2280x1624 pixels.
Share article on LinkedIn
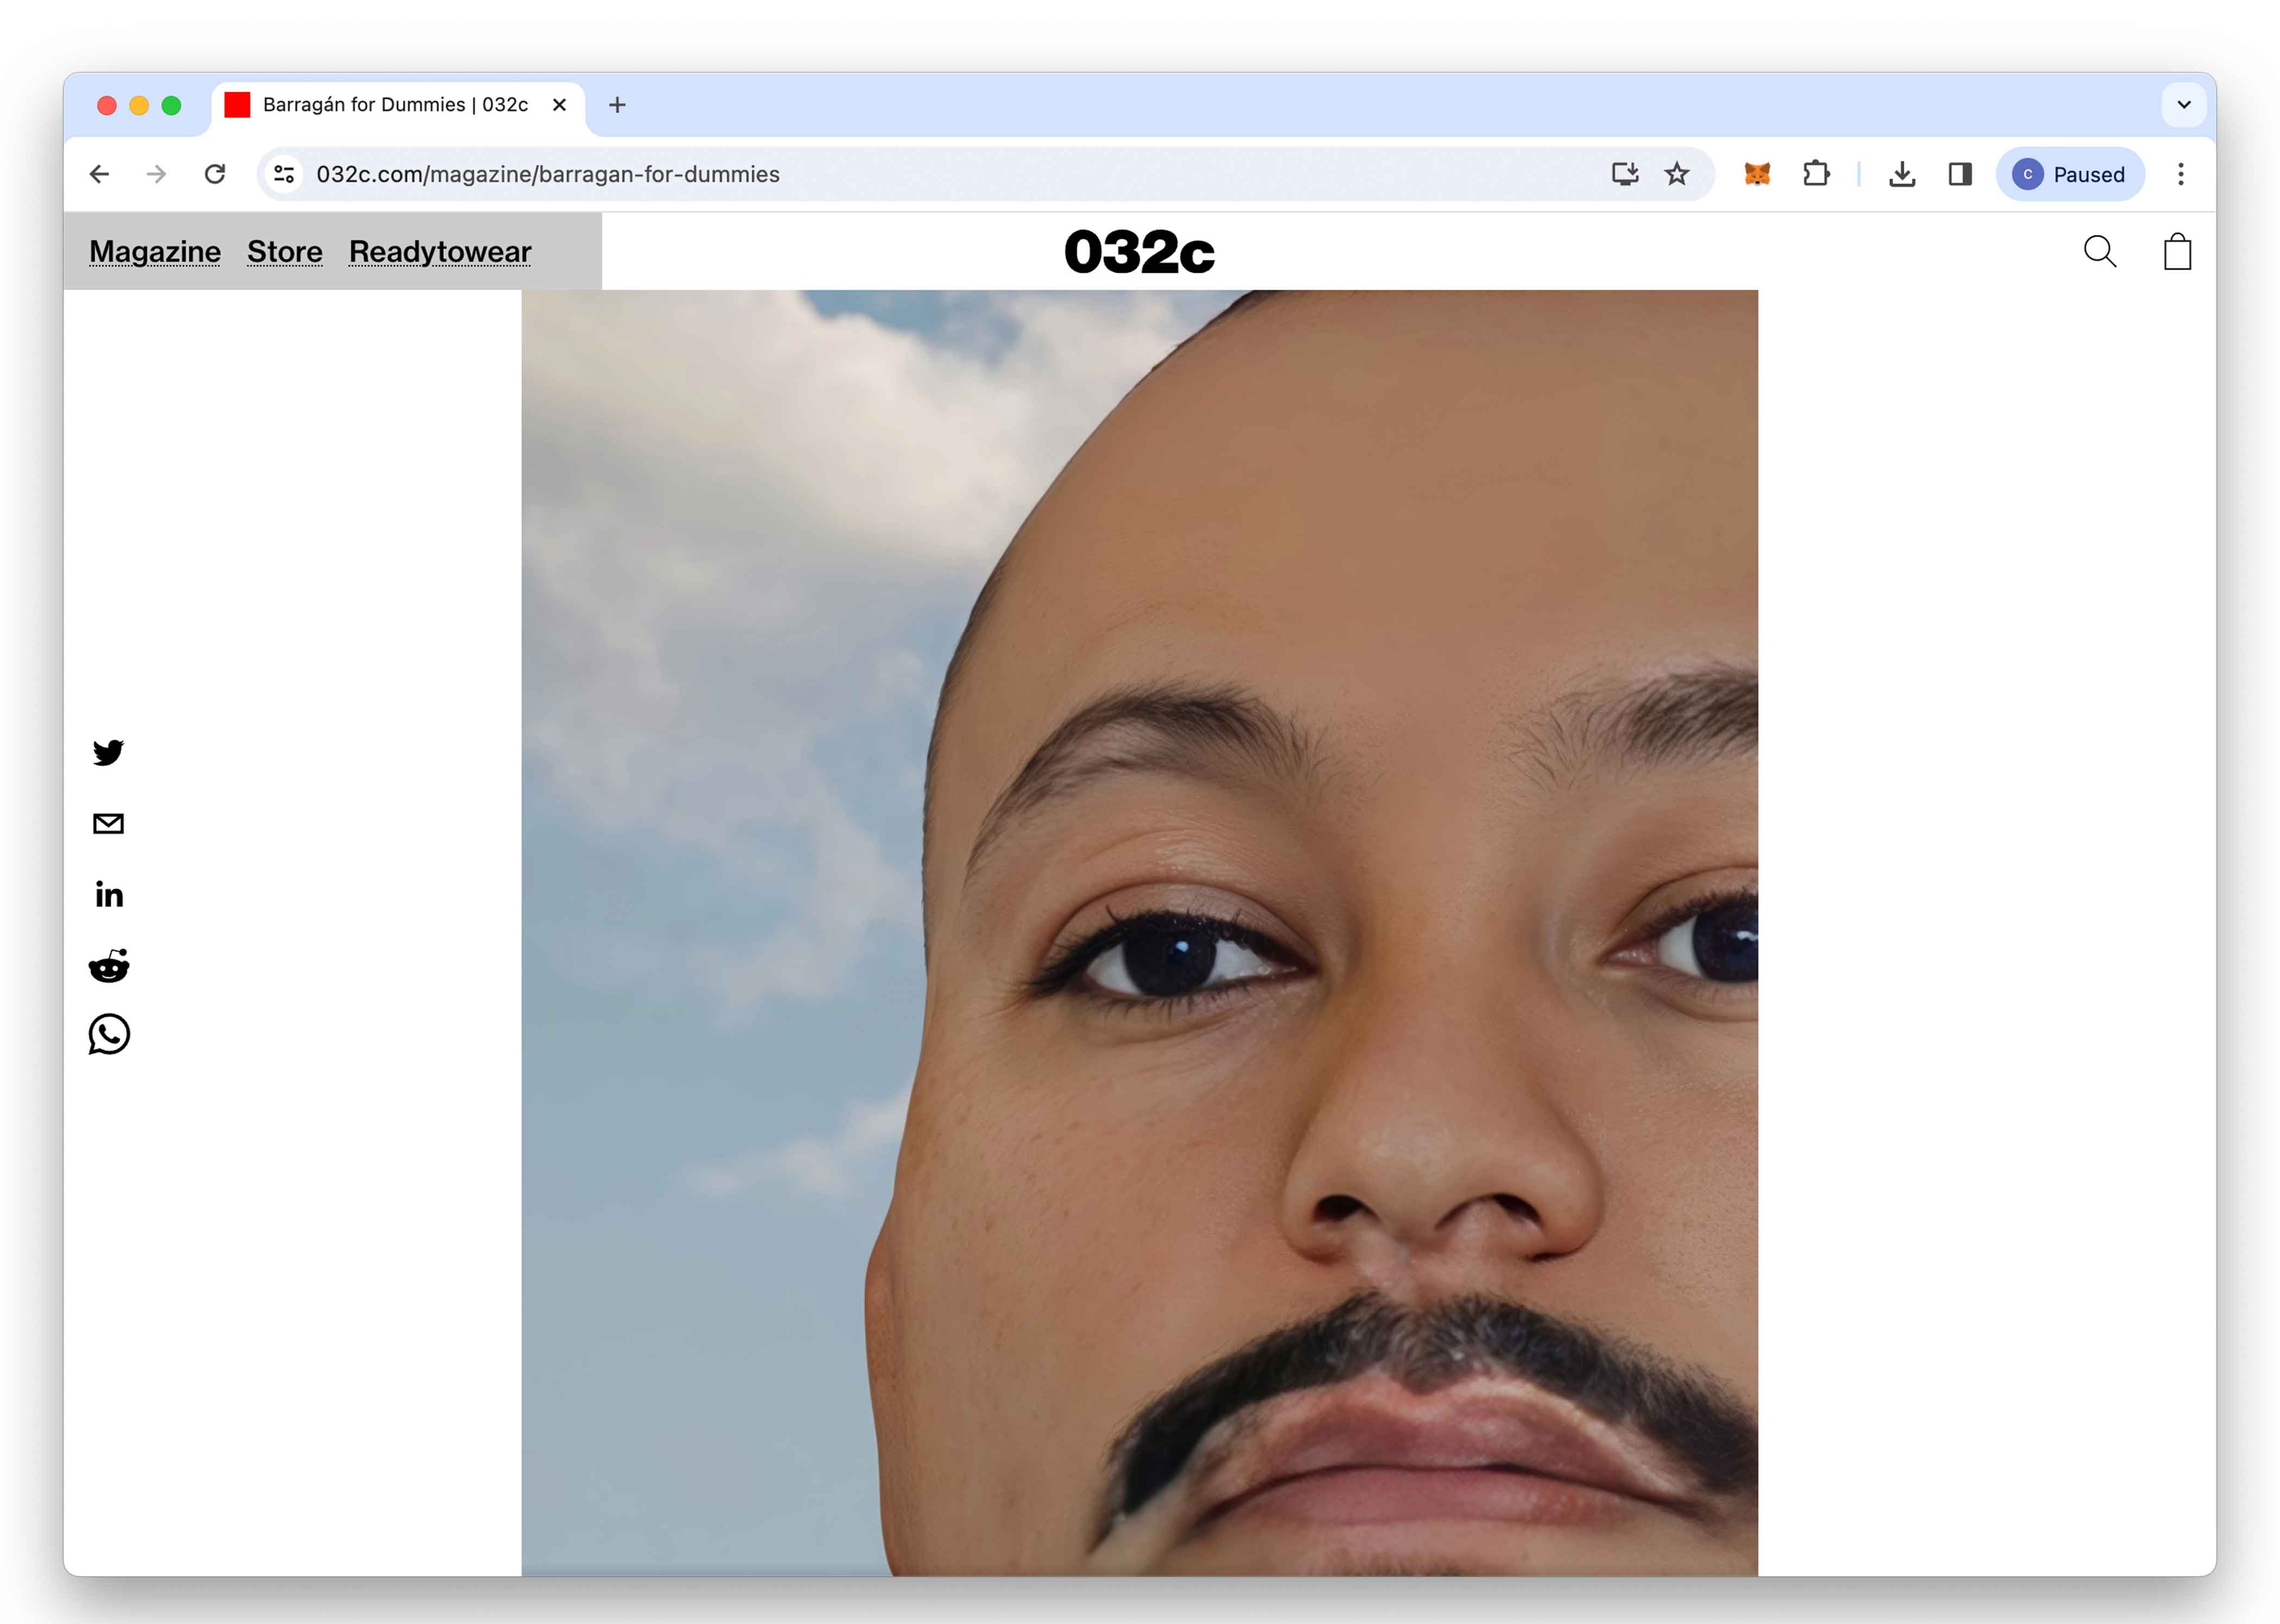coord(109,894)
